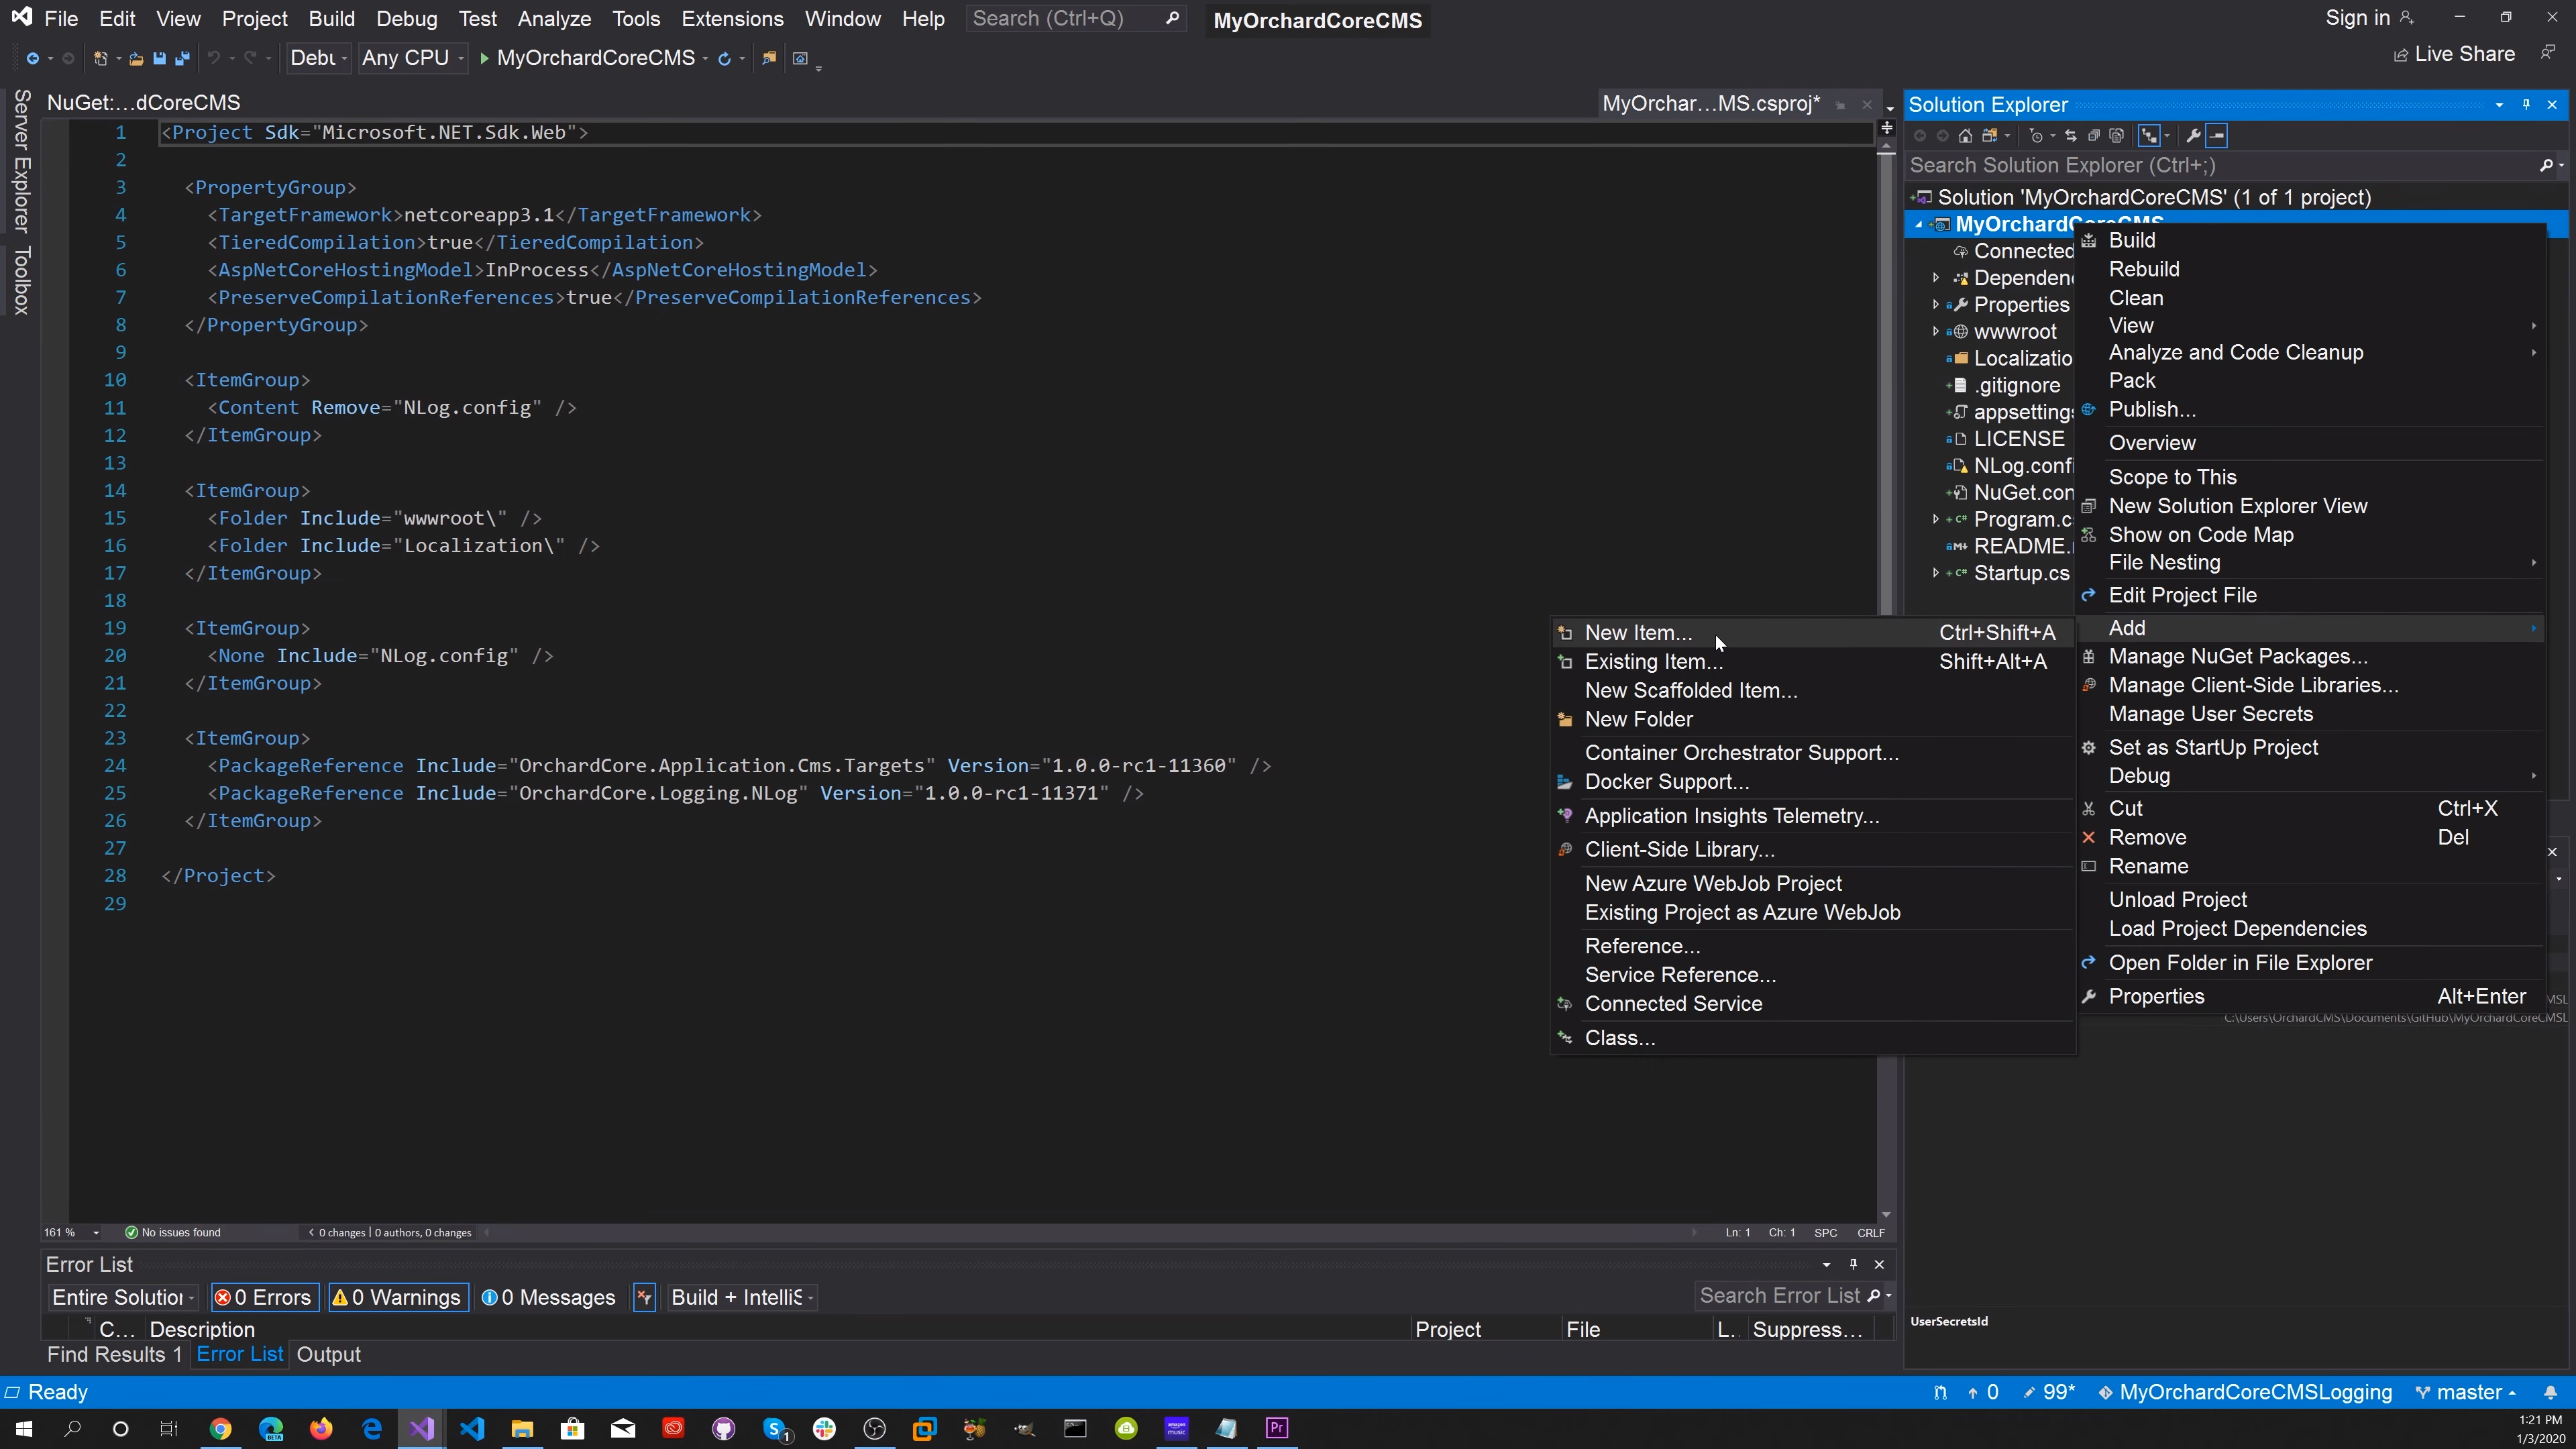Screen dimensions: 2576x1449
Task: Click the Find in Files toolbar icon
Action: coord(769,59)
